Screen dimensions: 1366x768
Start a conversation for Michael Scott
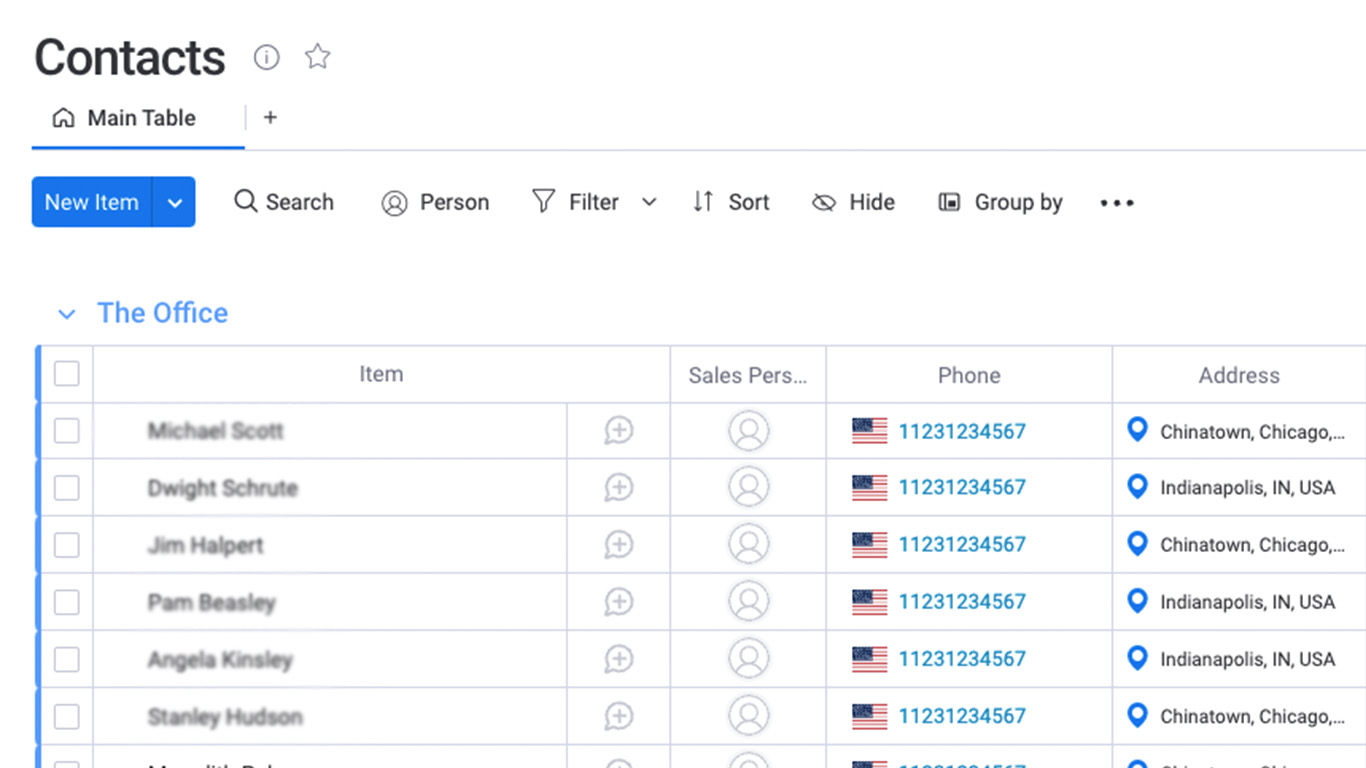(x=619, y=431)
